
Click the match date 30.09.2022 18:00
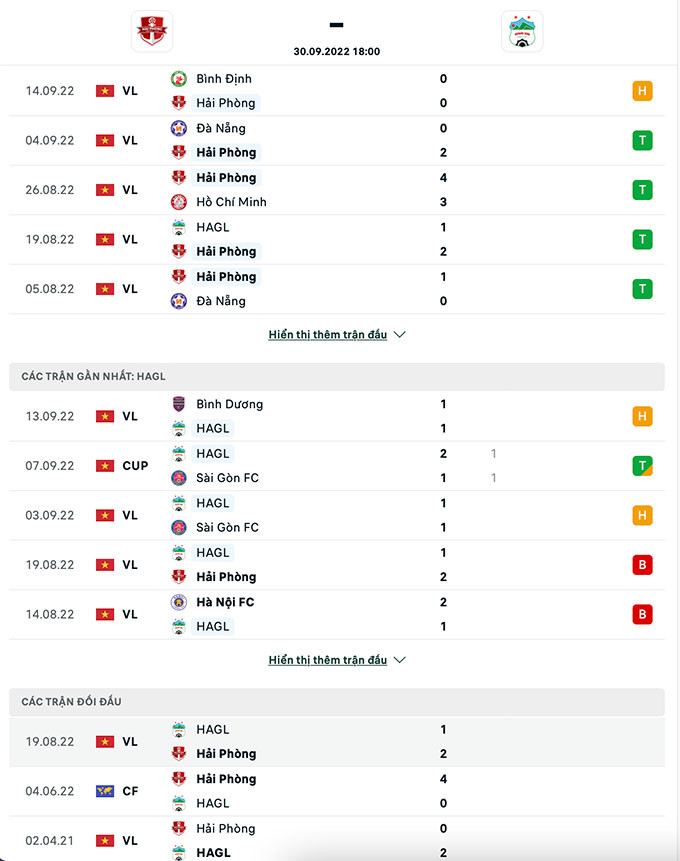point(337,51)
